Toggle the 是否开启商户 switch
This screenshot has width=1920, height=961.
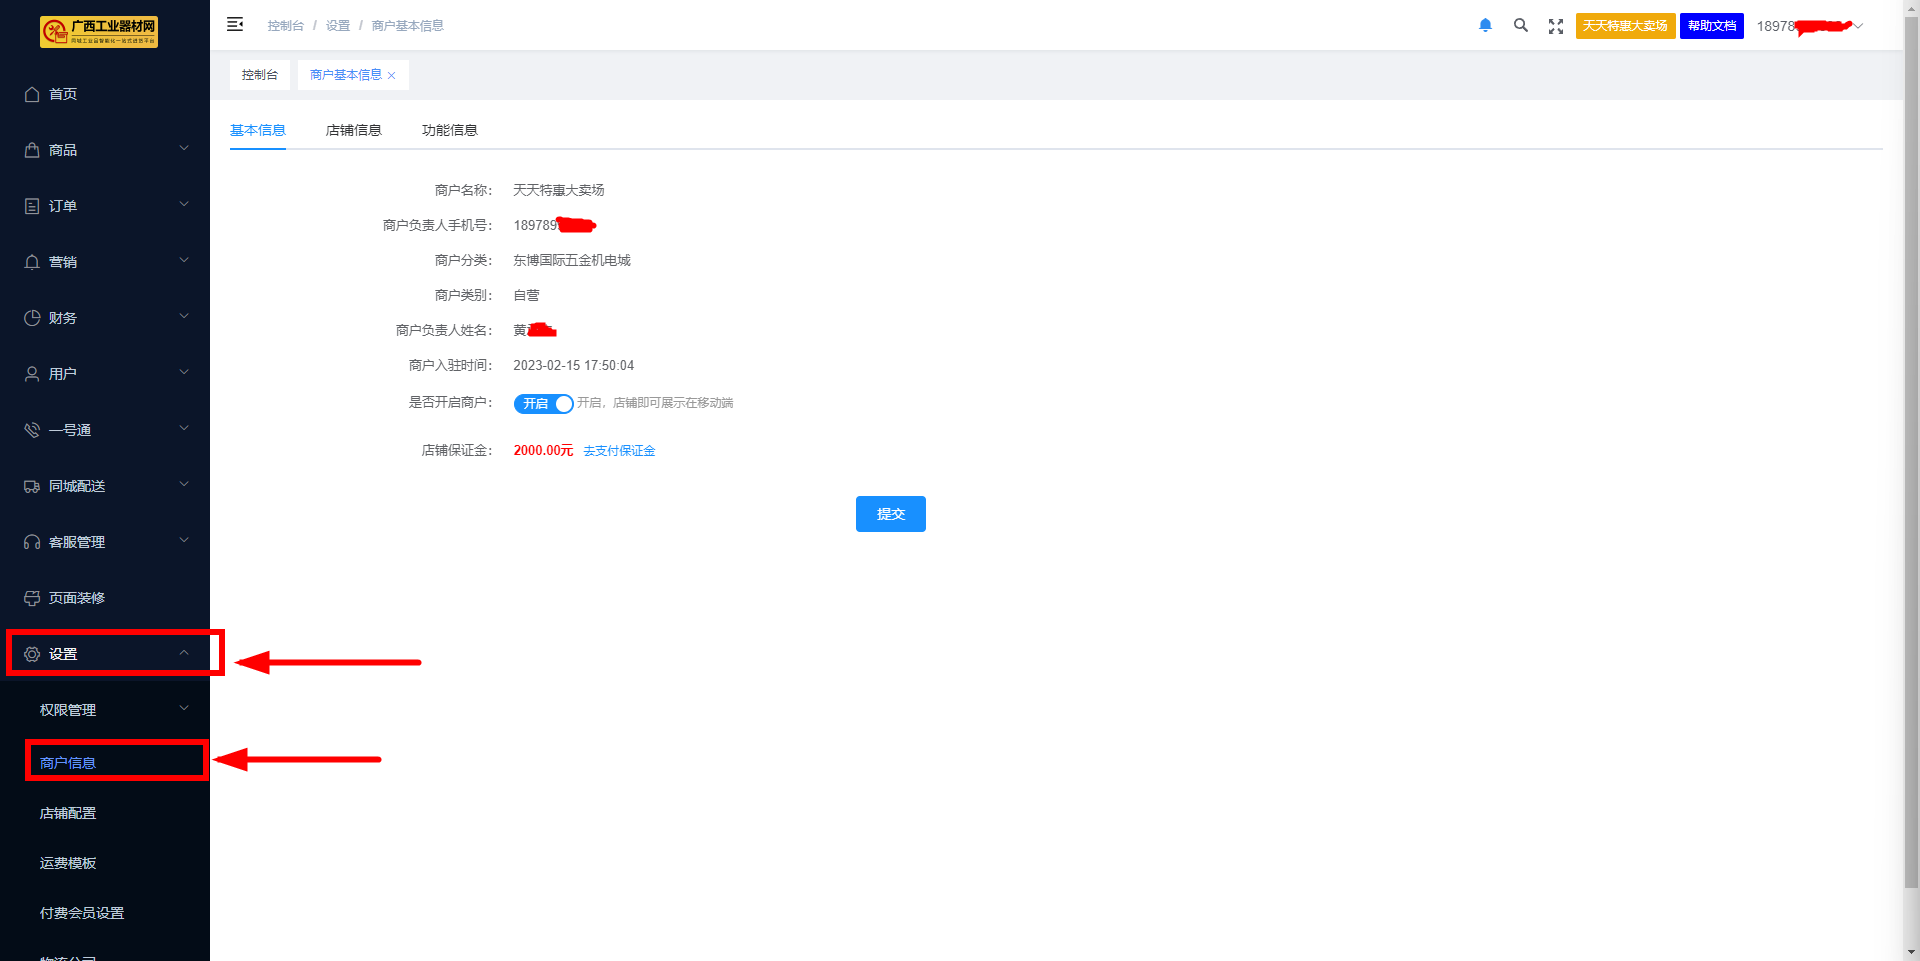(543, 403)
